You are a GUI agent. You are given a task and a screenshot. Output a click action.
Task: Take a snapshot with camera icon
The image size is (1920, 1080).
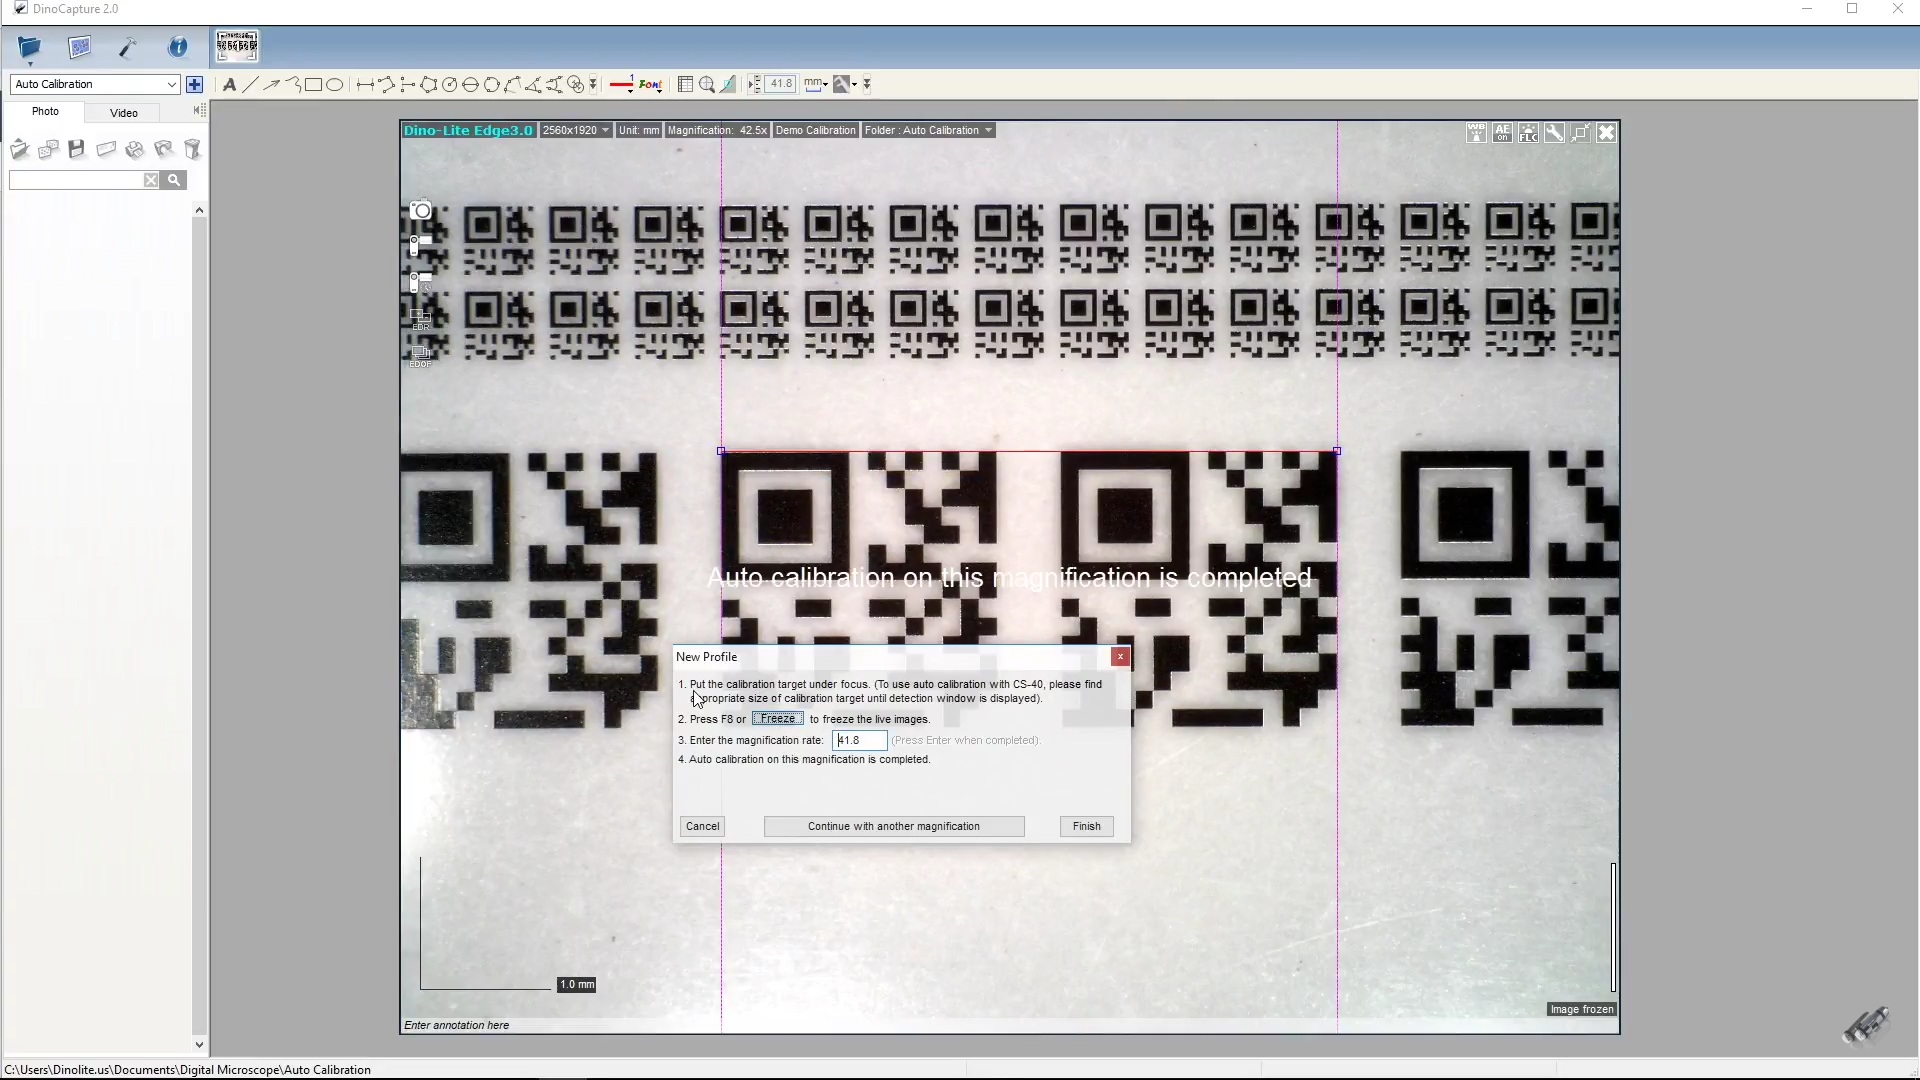421,210
